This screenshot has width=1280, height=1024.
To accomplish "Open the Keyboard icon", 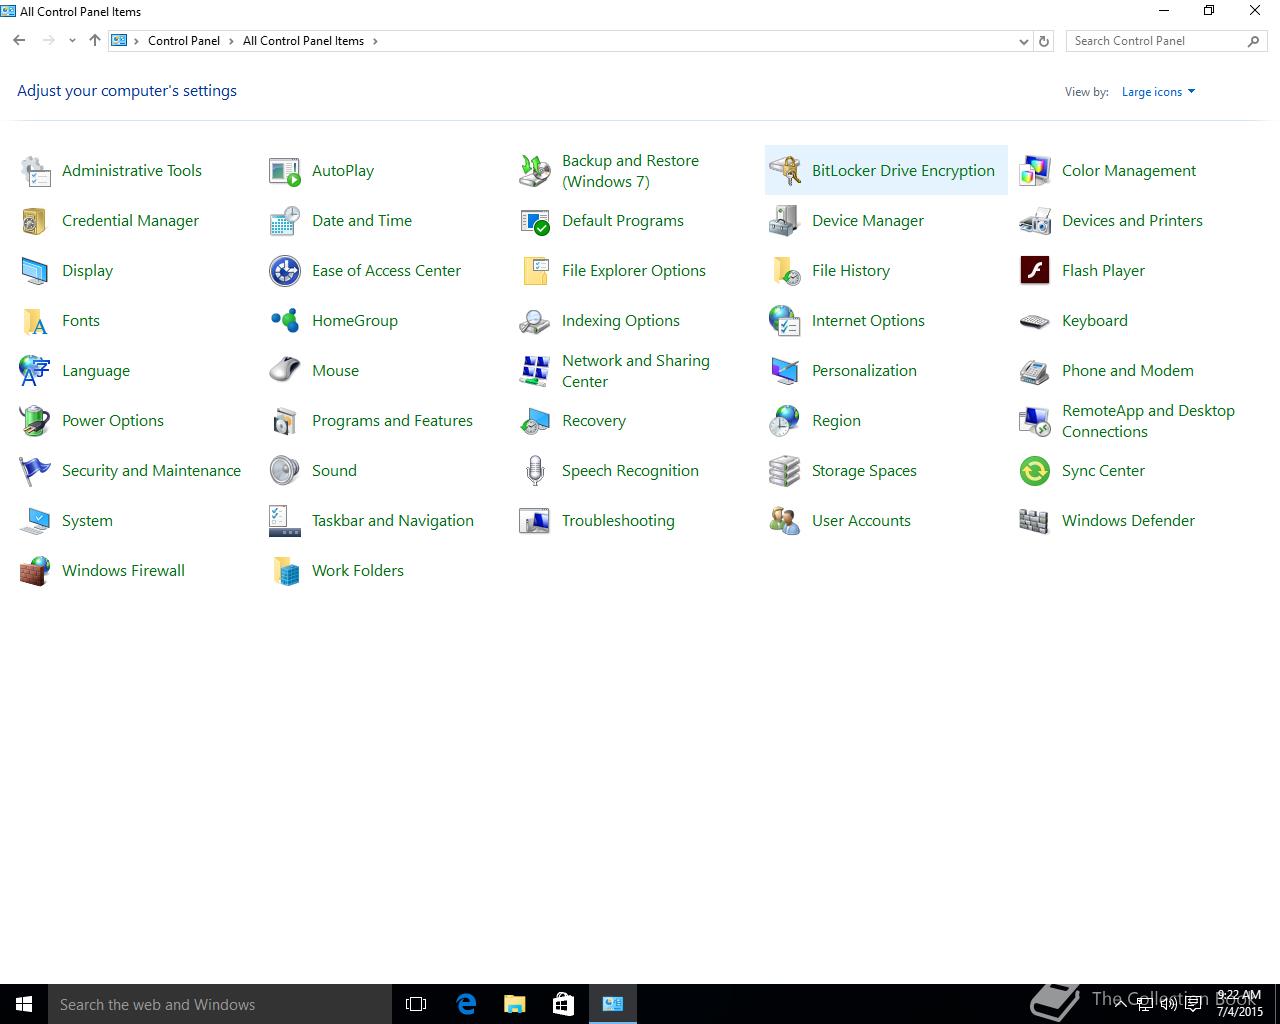I will coord(1035,321).
